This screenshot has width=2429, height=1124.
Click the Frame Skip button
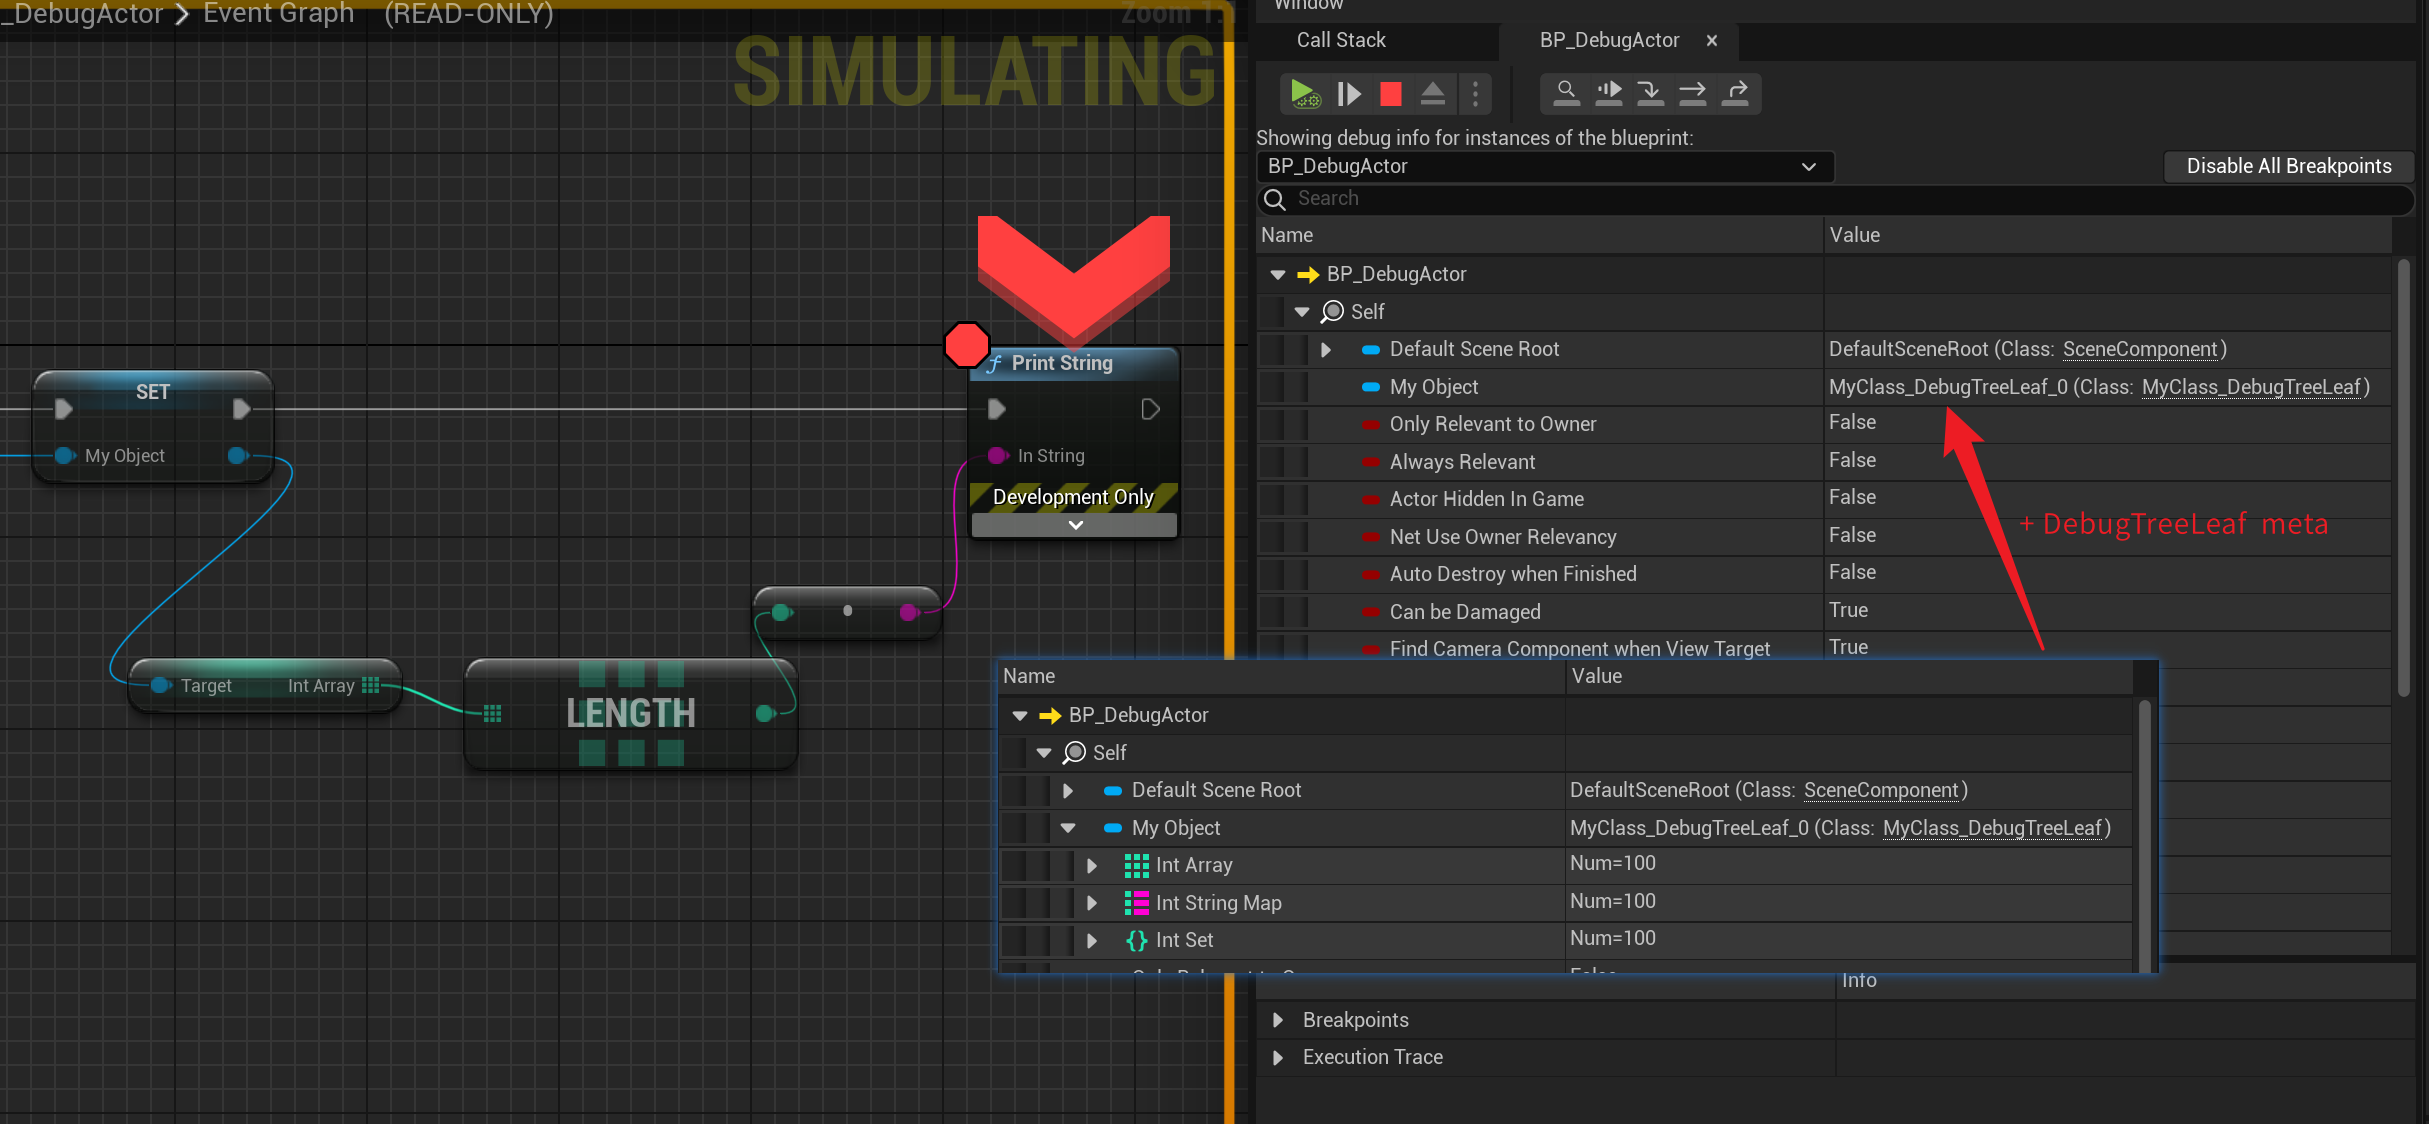[1349, 94]
